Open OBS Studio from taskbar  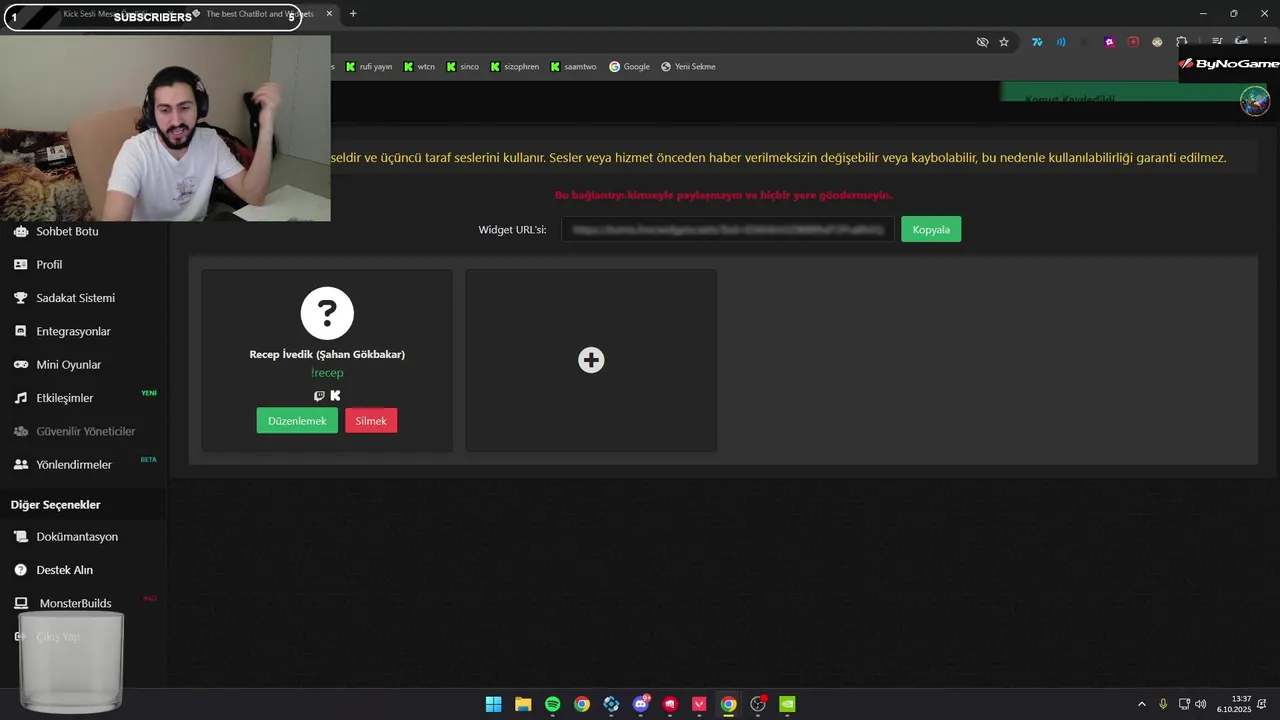pyautogui.click(x=758, y=704)
